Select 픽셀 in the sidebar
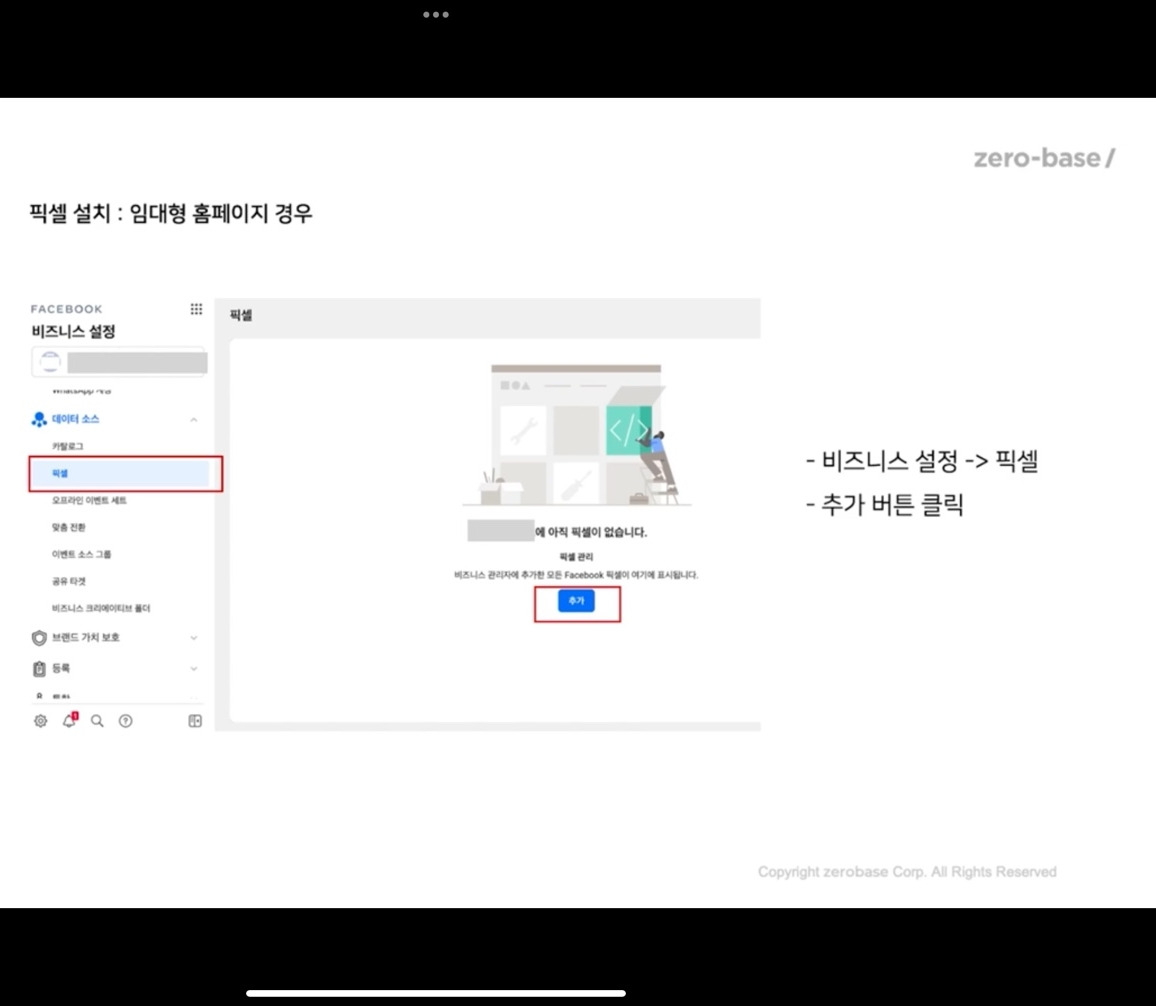 click(x=60, y=473)
